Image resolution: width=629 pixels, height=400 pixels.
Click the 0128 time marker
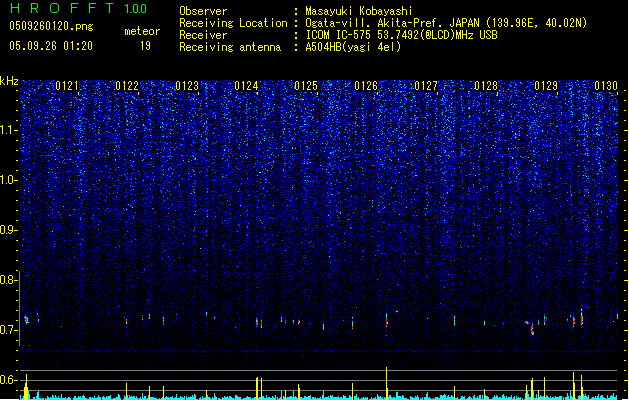tap(486, 86)
